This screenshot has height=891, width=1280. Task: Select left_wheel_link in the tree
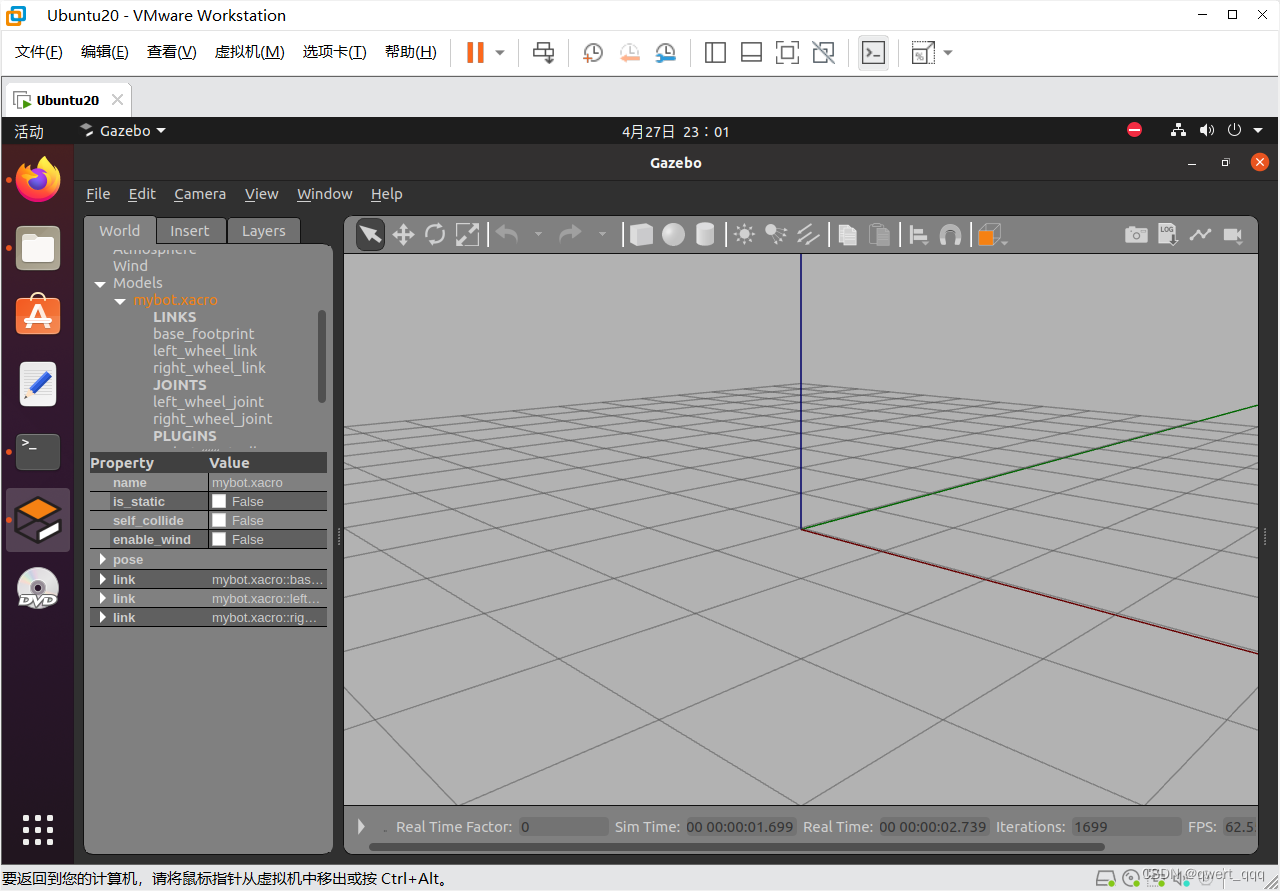[x=205, y=351]
